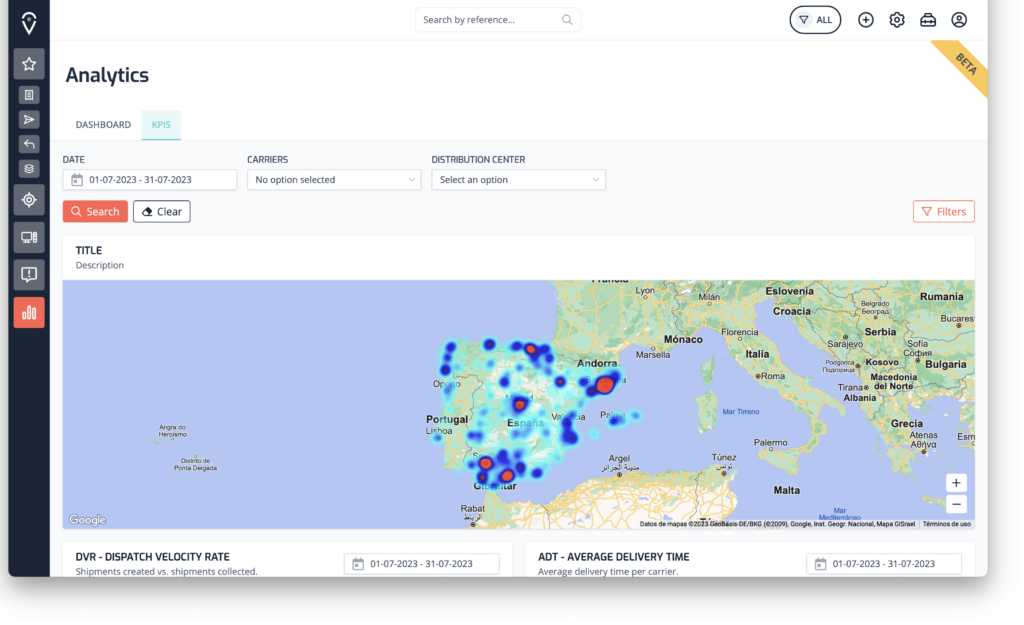Image resolution: width=1024 pixels, height=625 pixels.
Task: Click the Description text under TITLE
Action: coord(100,265)
